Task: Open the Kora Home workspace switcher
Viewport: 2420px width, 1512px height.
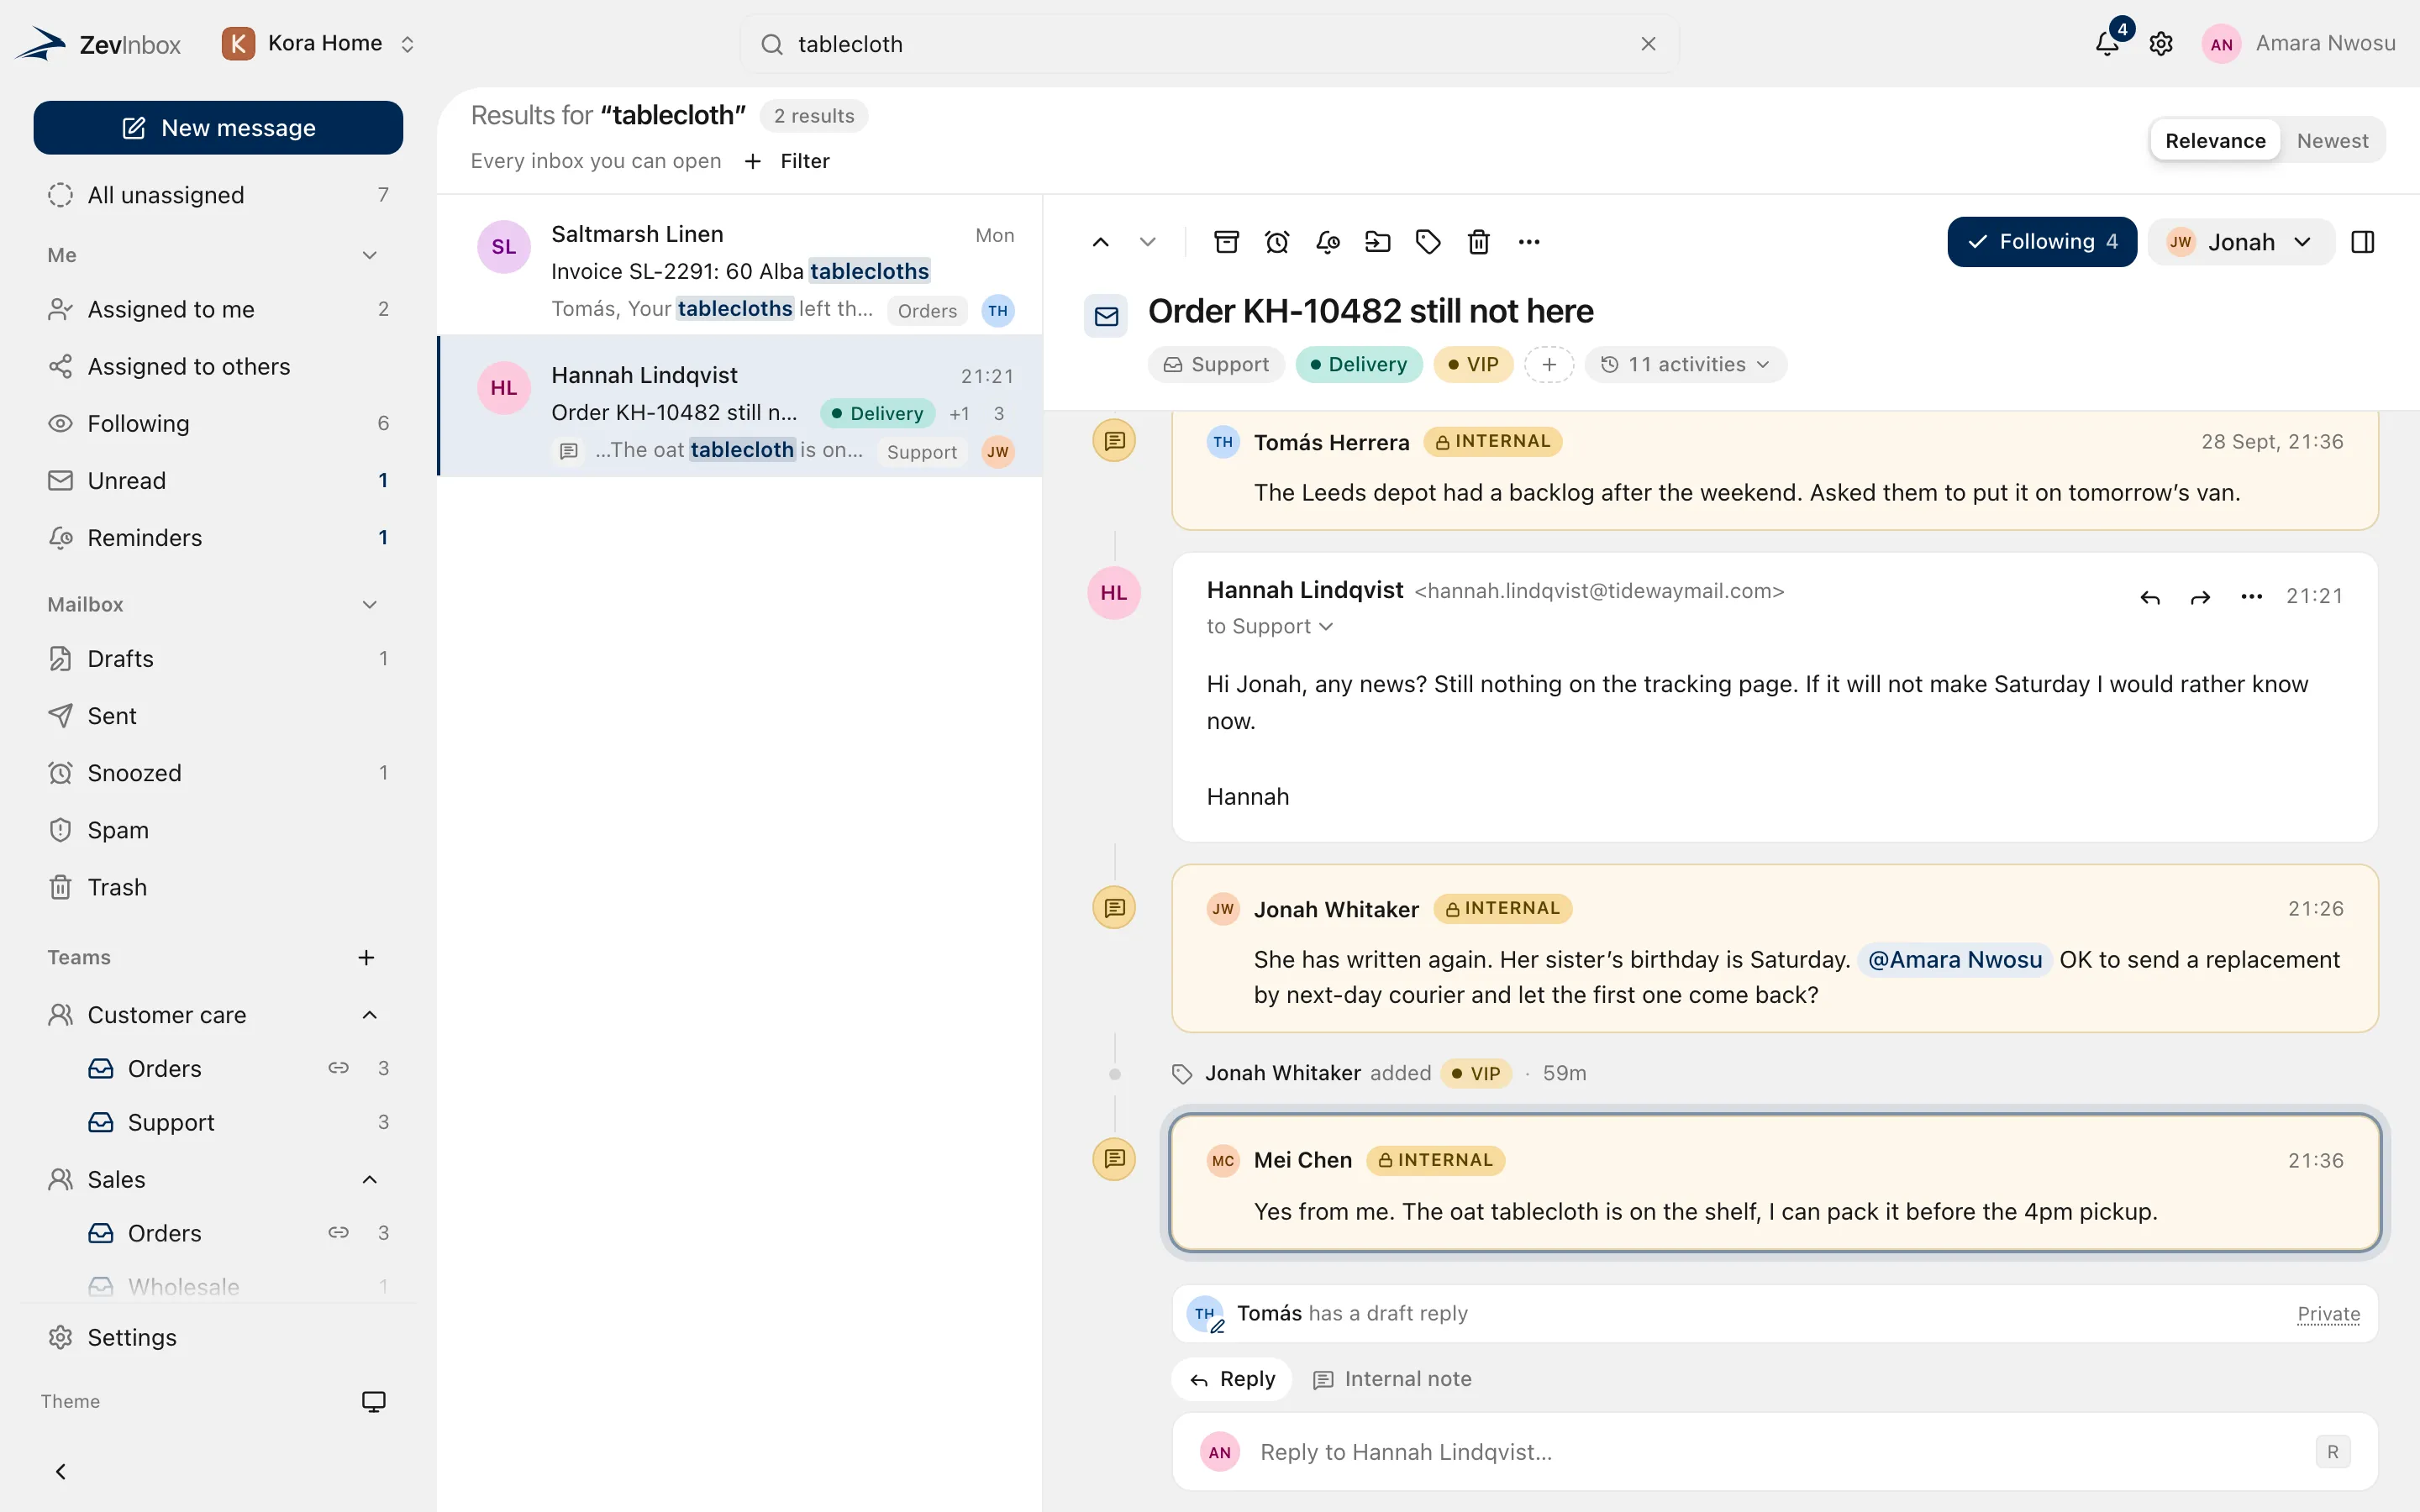Action: pos(318,43)
